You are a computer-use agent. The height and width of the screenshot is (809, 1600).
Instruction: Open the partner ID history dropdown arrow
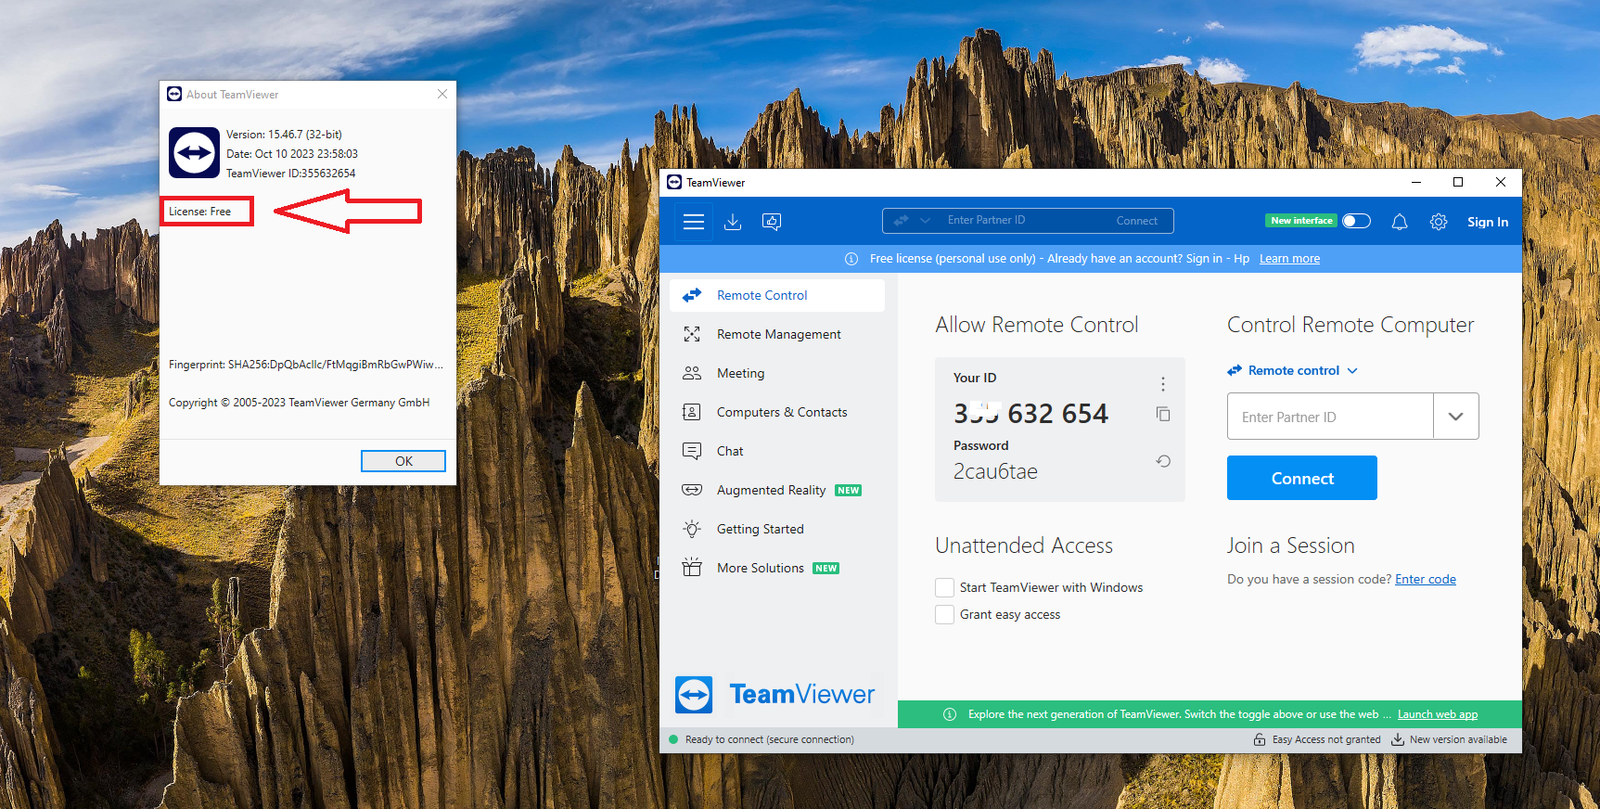tap(1455, 417)
